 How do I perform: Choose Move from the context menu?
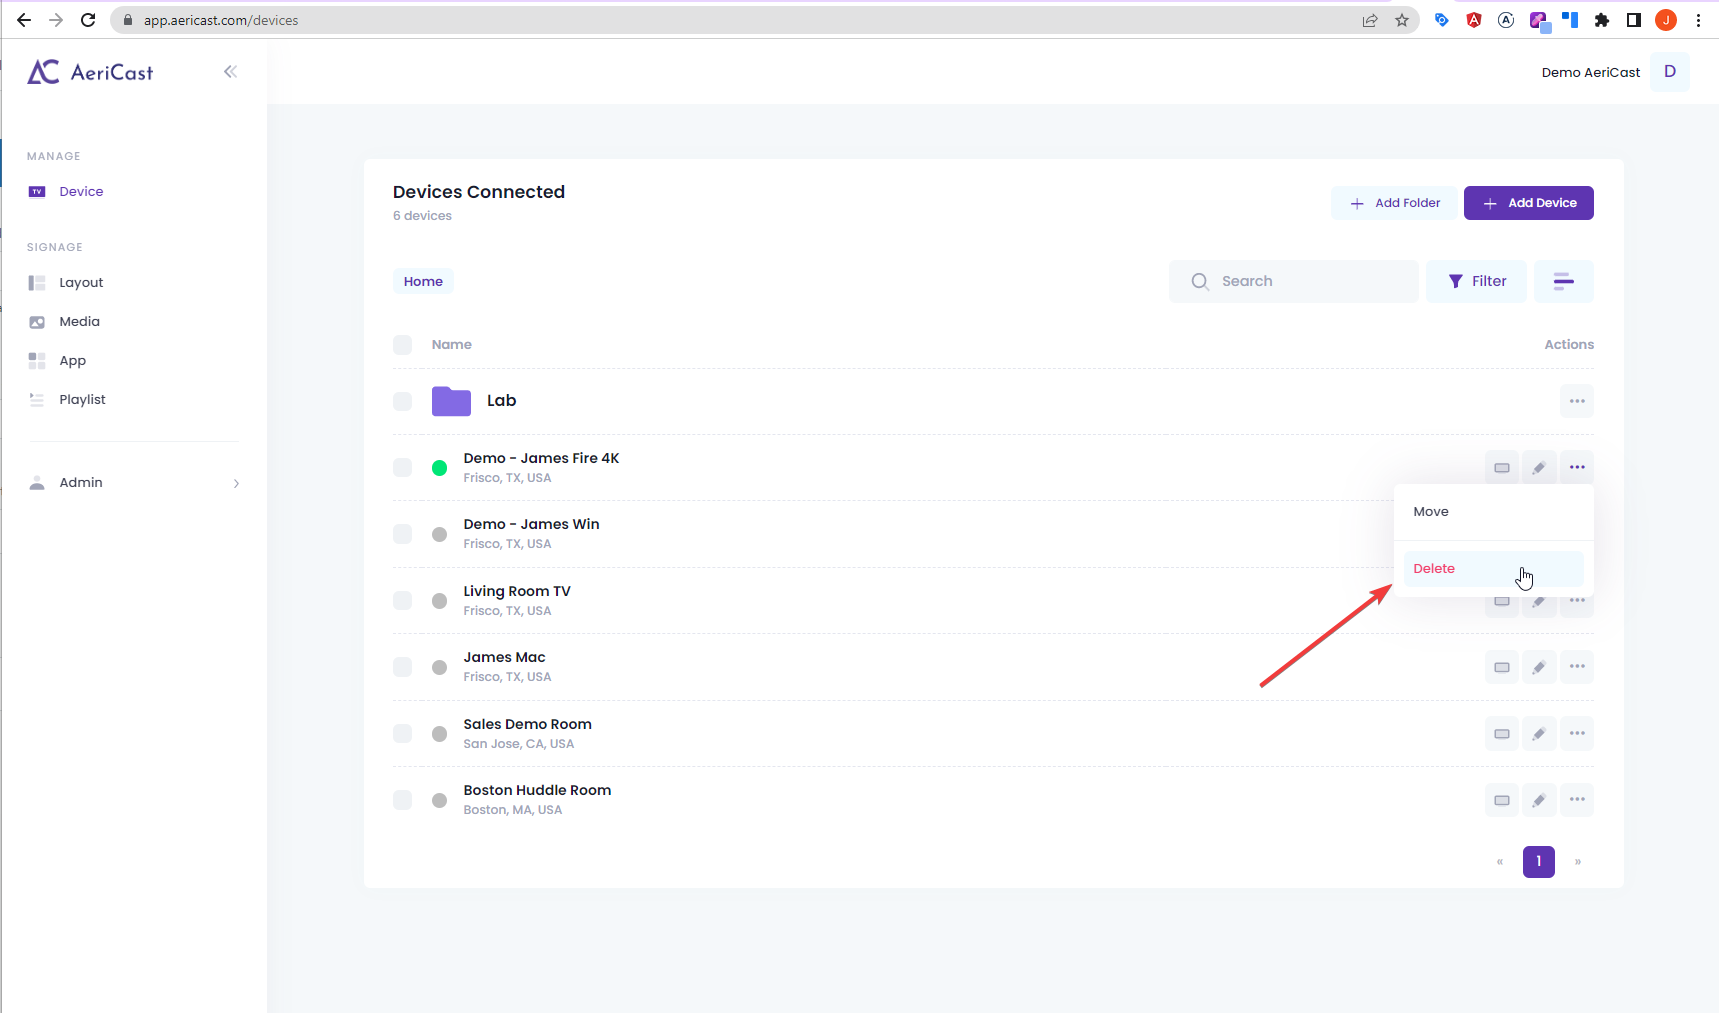coord(1494,511)
